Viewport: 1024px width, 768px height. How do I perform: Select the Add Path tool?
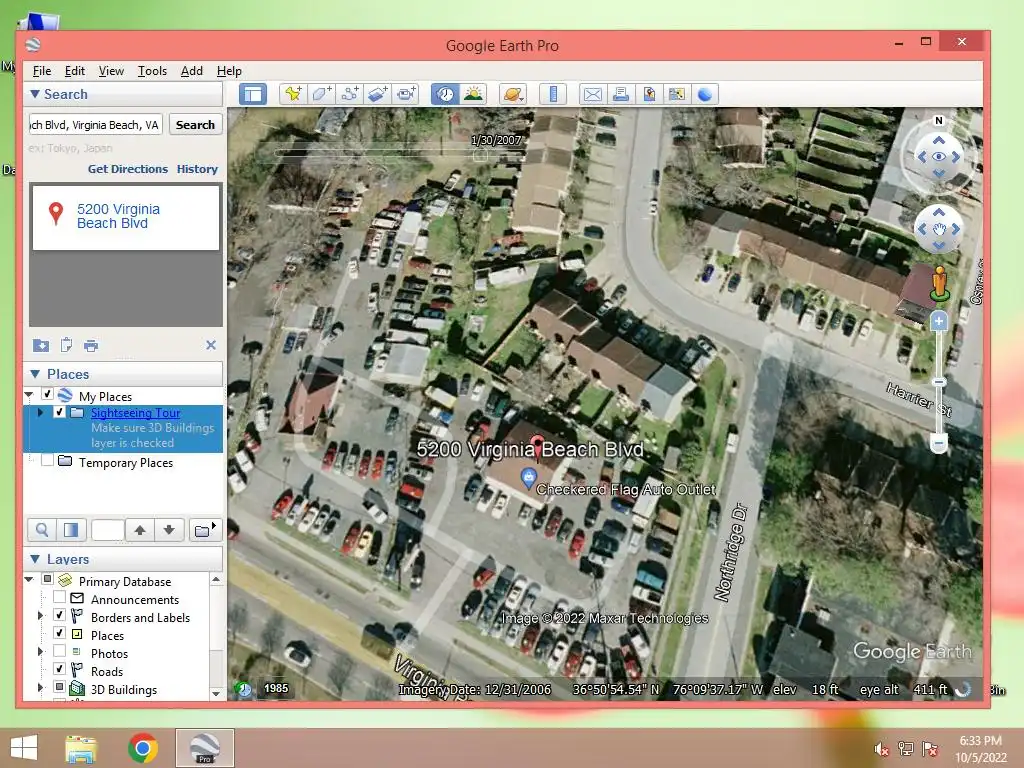click(349, 95)
